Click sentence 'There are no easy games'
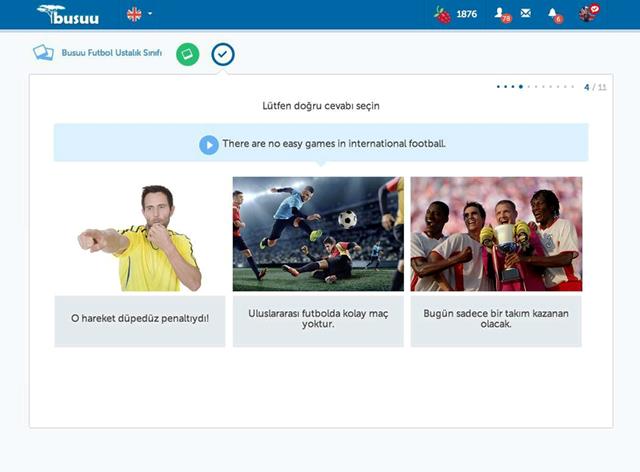This screenshot has height=472, width=640. 334,144
